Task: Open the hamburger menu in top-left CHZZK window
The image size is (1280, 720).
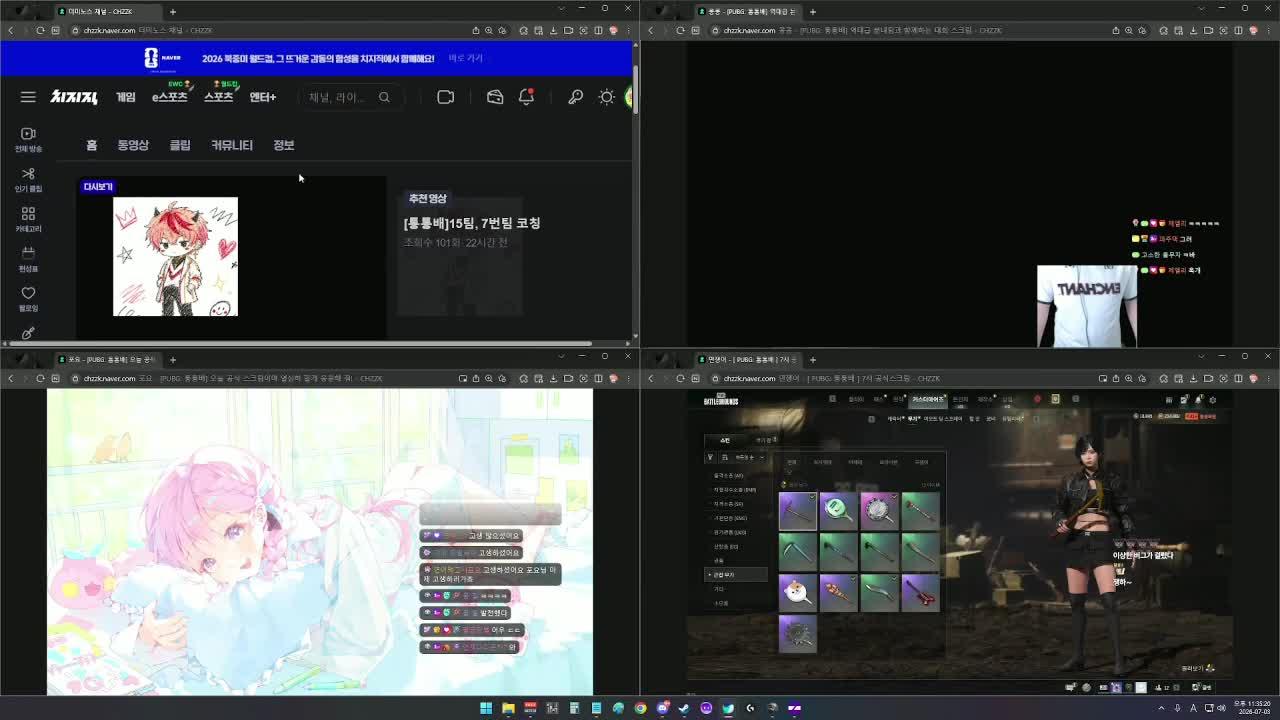Action: (x=28, y=97)
